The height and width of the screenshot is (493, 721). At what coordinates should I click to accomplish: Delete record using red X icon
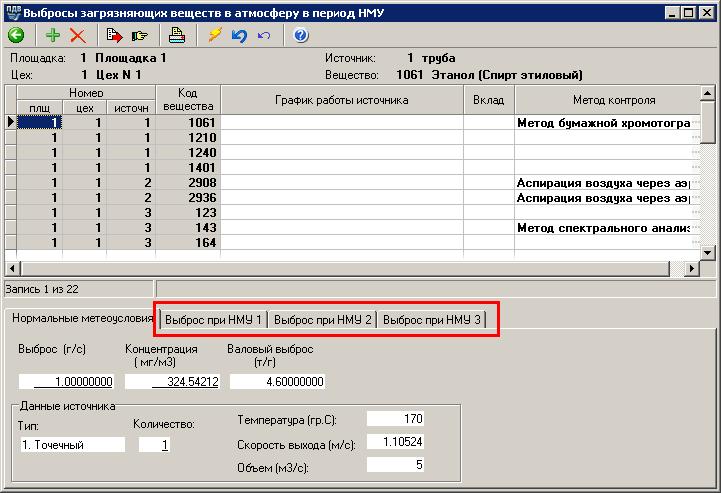point(77,36)
